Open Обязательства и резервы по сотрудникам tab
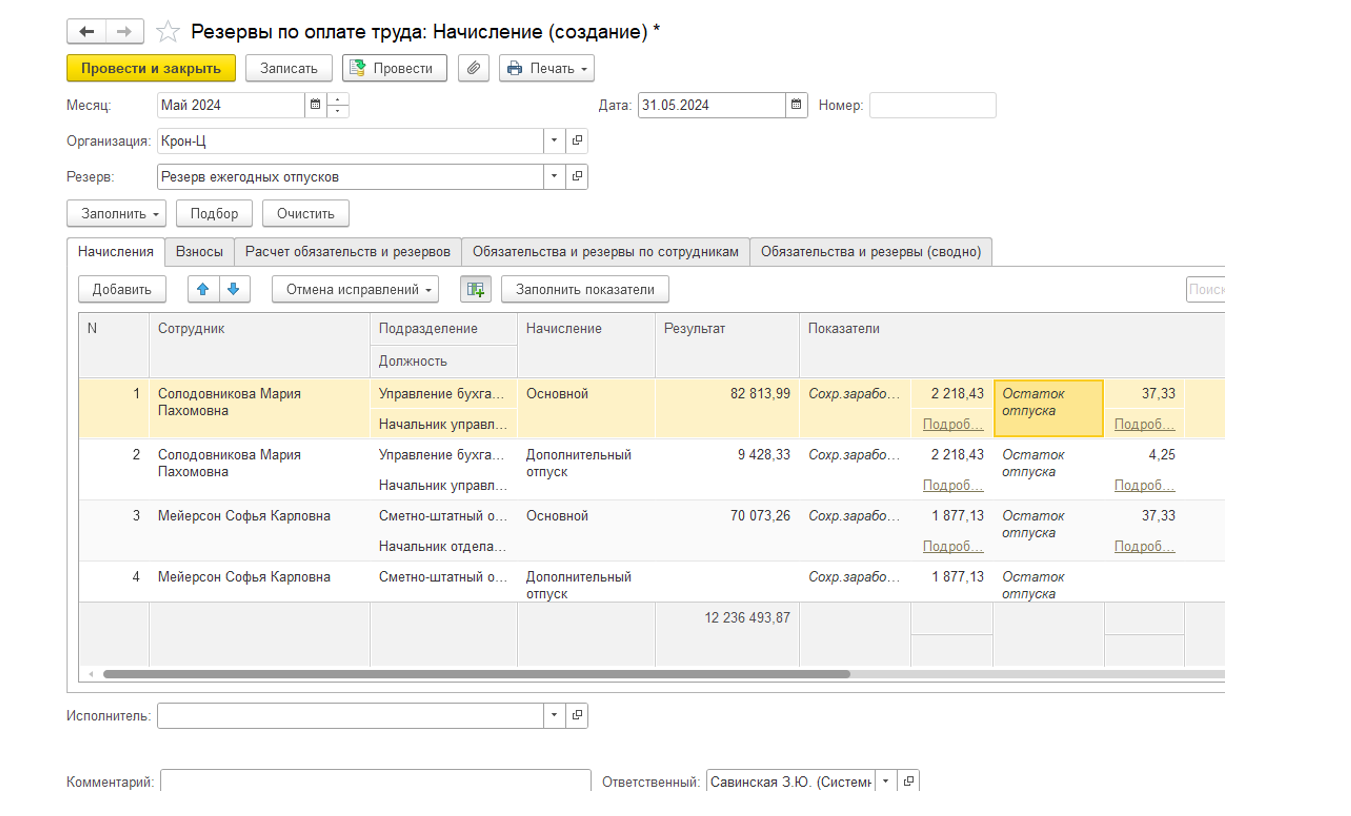Image resolution: width=1351 pixels, height=816 pixels. (606, 252)
